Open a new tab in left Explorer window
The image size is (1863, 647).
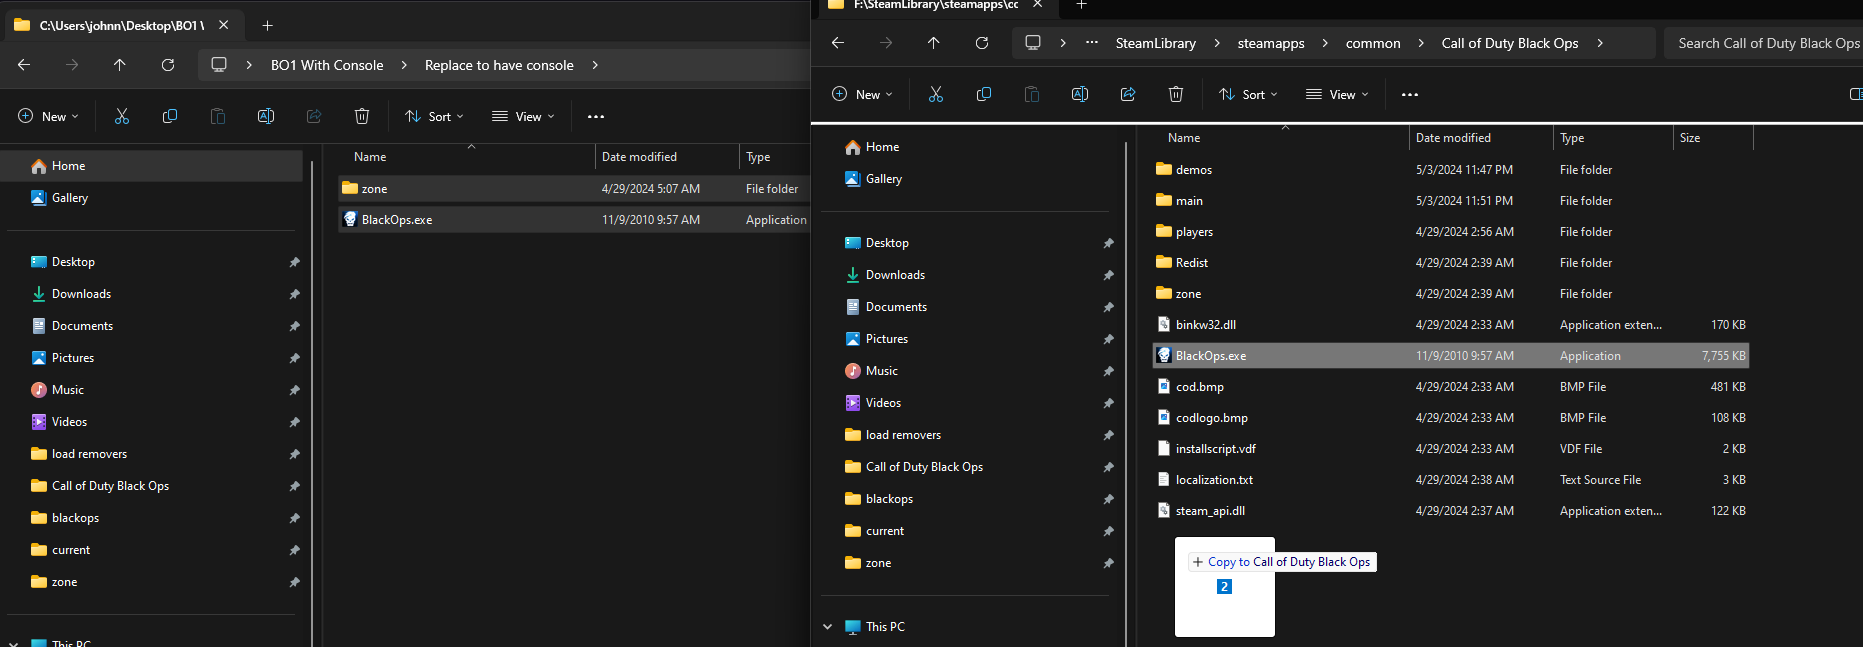coord(267,25)
